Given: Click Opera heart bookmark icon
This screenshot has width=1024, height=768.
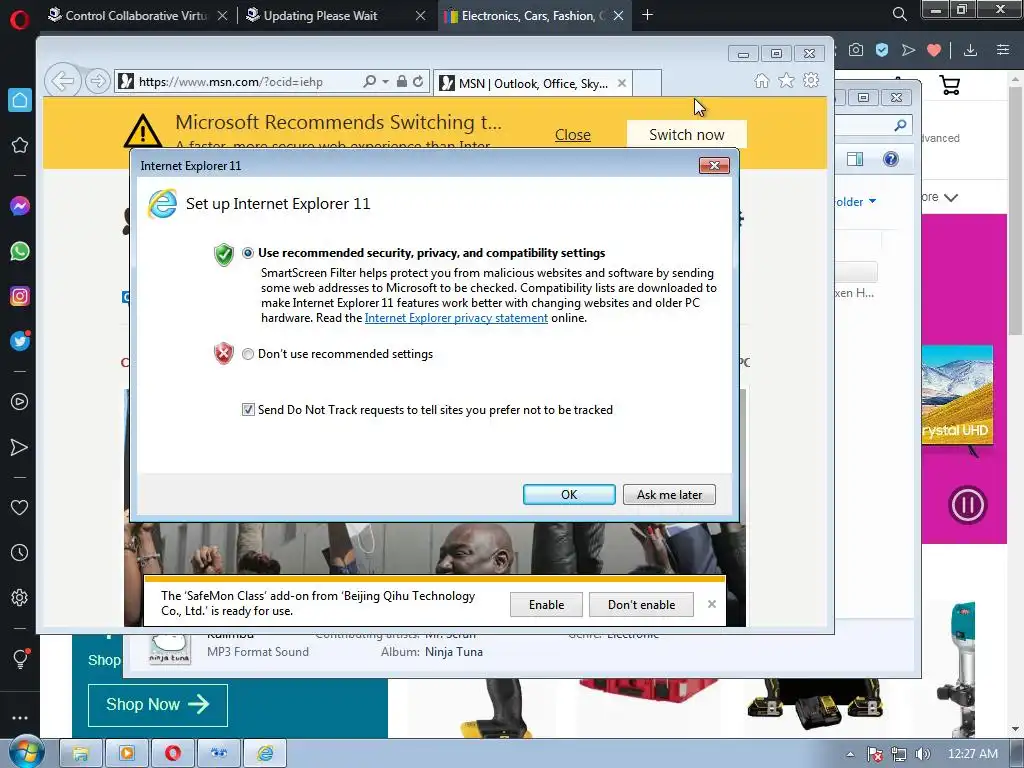Looking at the screenshot, I should (x=935, y=50).
